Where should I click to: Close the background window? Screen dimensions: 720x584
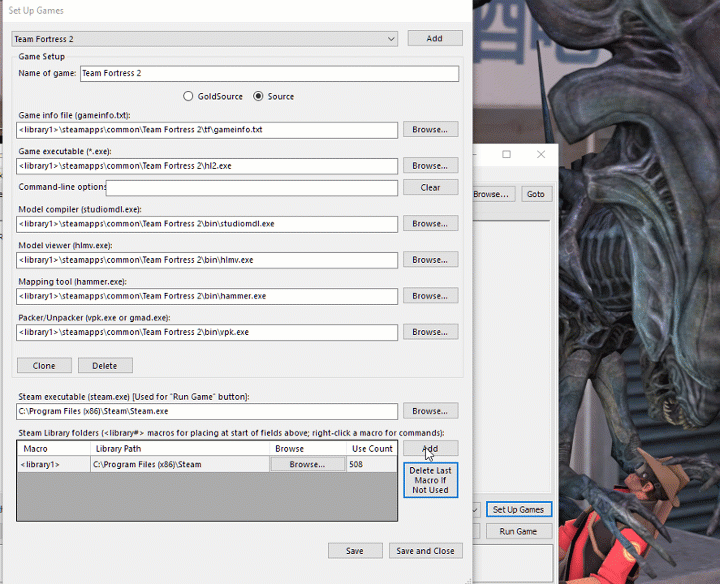click(541, 154)
